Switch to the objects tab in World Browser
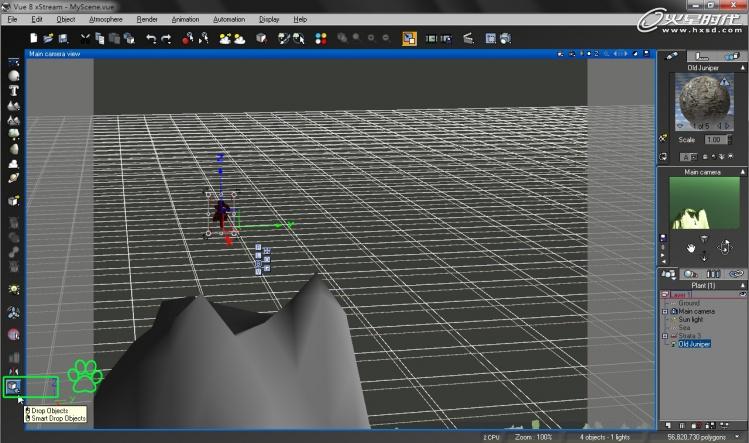This screenshot has width=749, height=443. [668, 274]
